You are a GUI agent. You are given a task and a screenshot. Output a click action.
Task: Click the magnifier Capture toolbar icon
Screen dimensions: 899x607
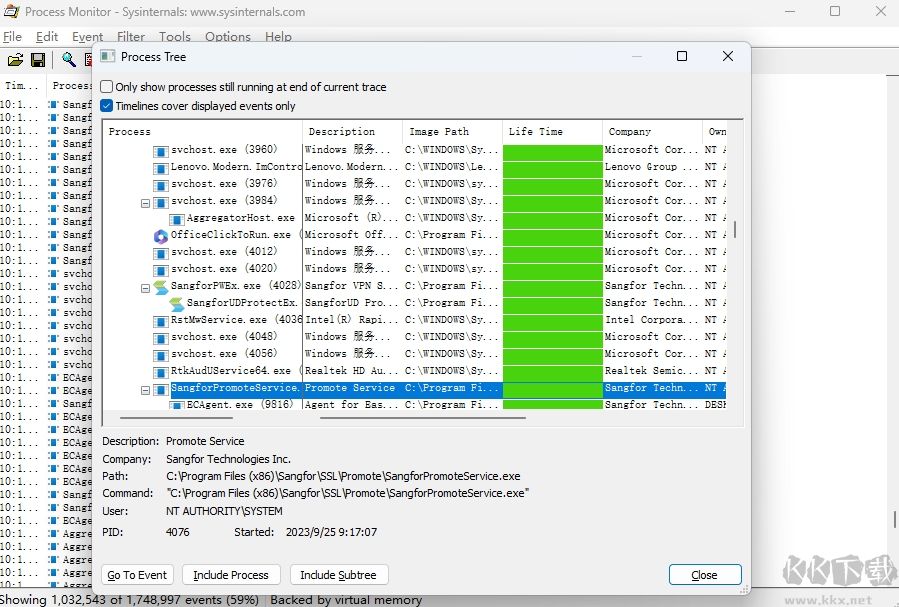coord(69,59)
